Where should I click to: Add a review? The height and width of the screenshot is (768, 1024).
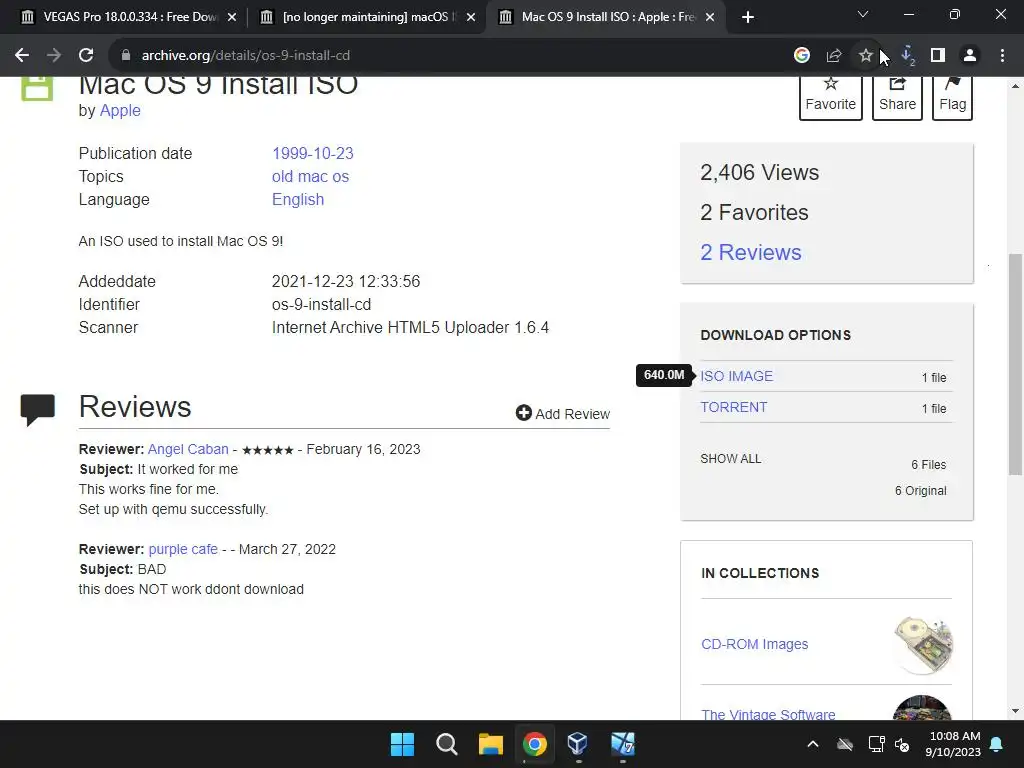tap(563, 413)
